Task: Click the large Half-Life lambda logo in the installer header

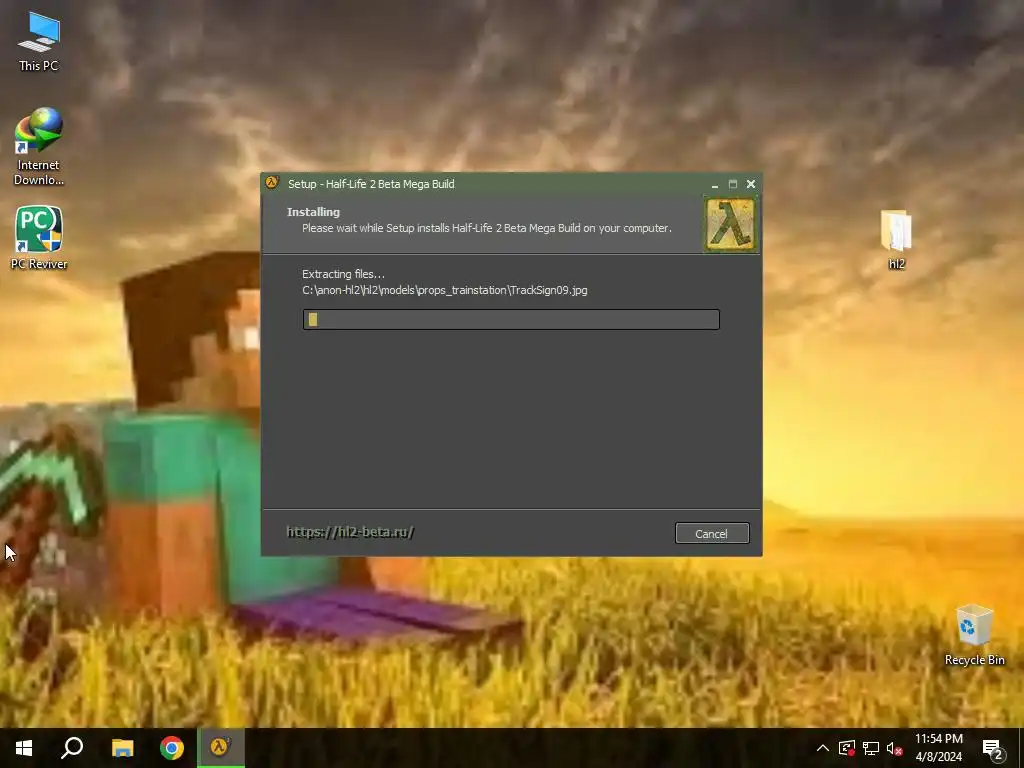Action: (730, 224)
